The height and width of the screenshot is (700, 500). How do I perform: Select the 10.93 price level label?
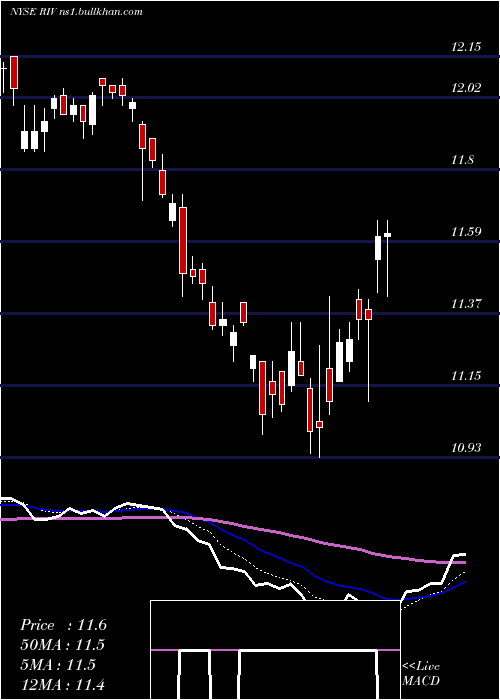pos(466,447)
